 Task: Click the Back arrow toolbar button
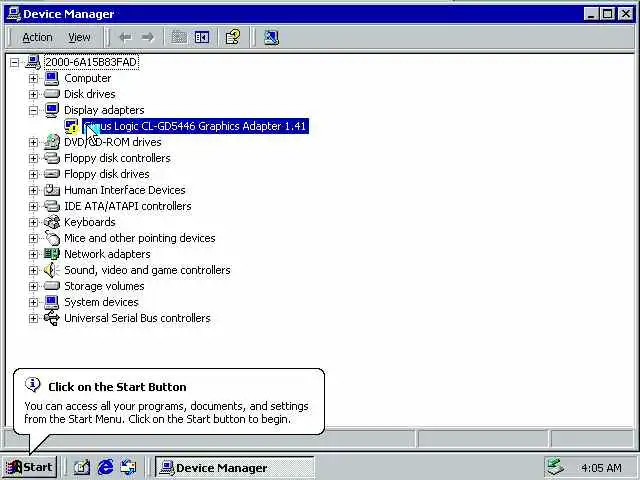pyautogui.click(x=125, y=38)
